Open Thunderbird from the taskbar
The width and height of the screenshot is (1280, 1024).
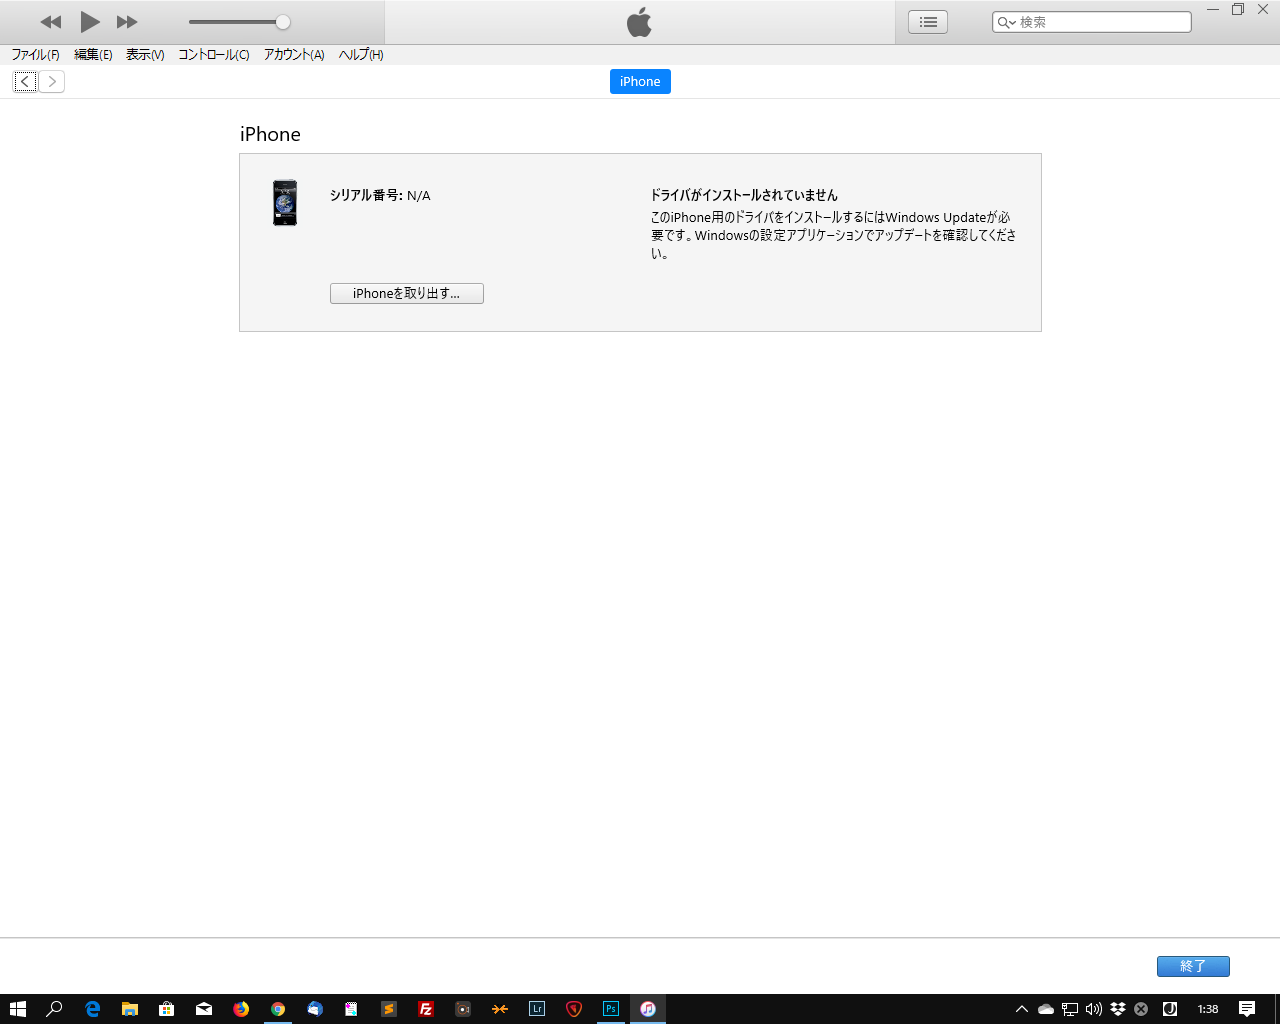point(315,1009)
